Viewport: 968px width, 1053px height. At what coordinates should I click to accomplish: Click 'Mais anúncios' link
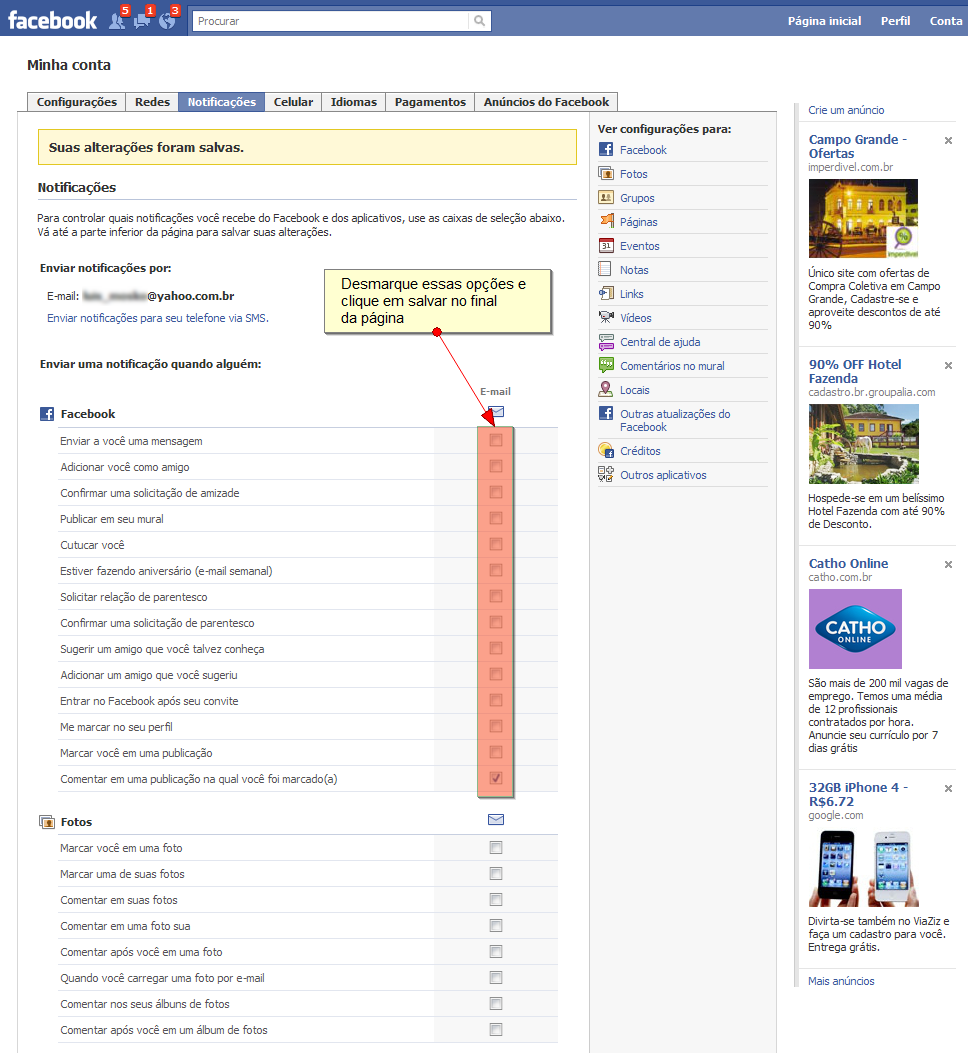pyautogui.click(x=841, y=981)
